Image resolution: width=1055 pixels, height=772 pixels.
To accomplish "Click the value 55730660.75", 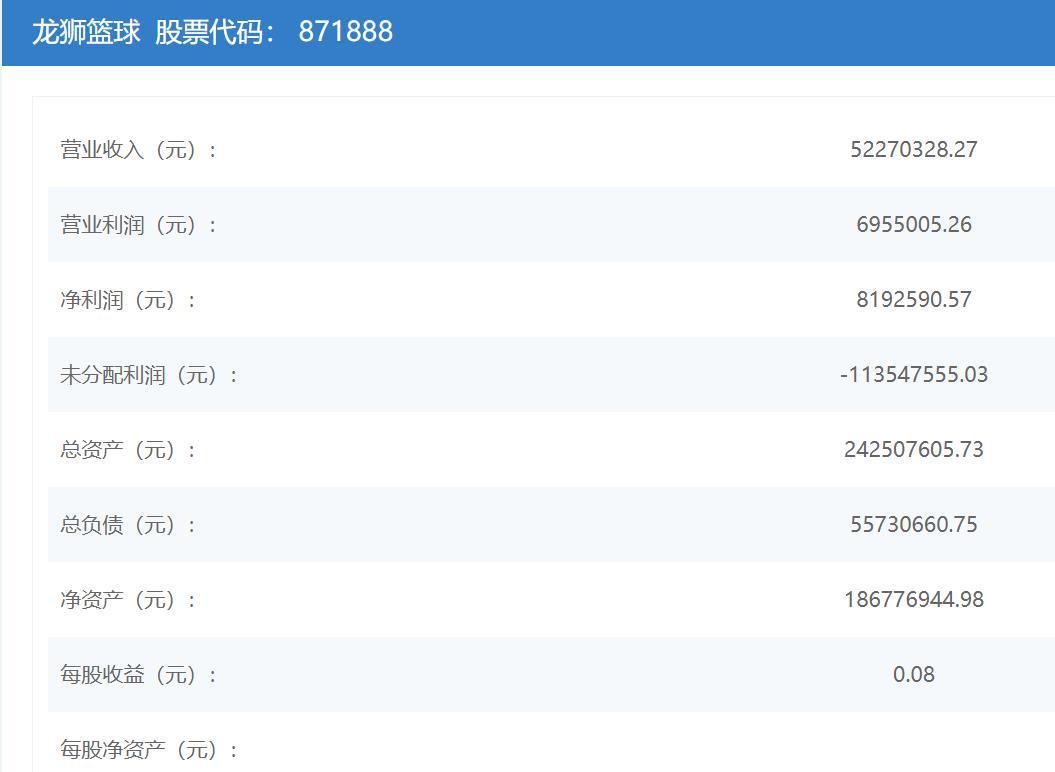I will click(x=914, y=524).
